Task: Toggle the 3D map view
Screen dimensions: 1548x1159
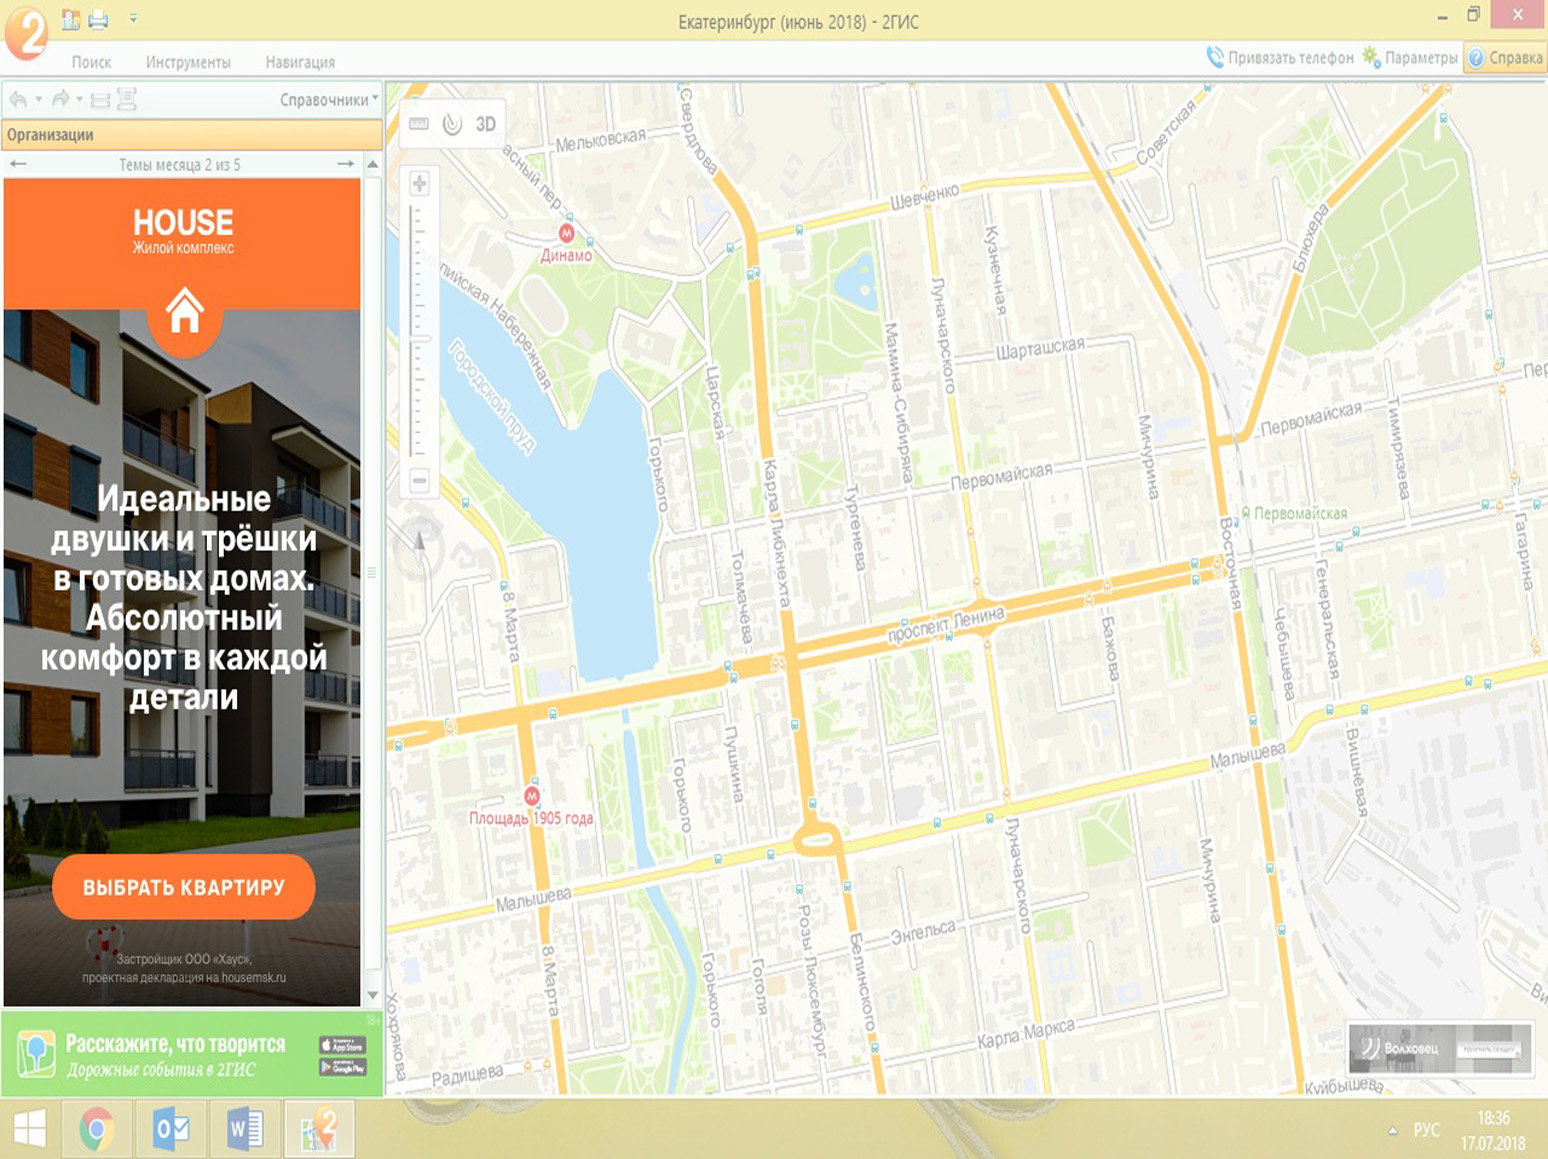Action: pyautogui.click(x=486, y=124)
